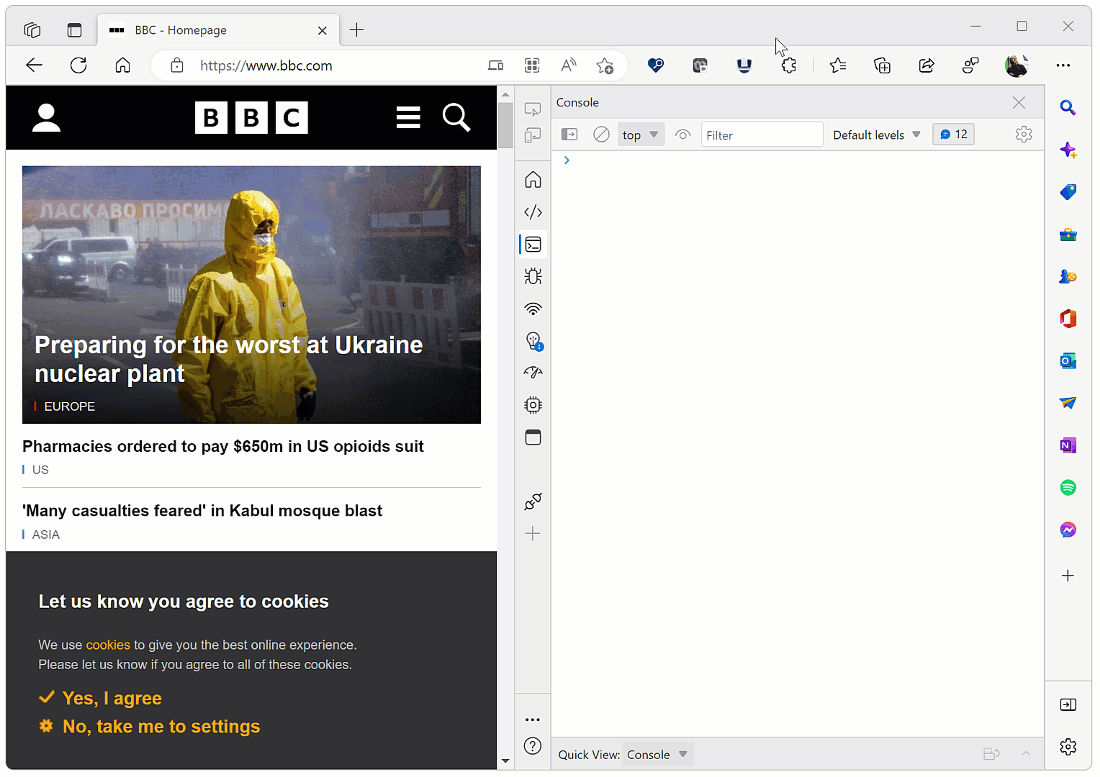Refresh the BBC page
The image size is (1100, 777).
tap(79, 65)
